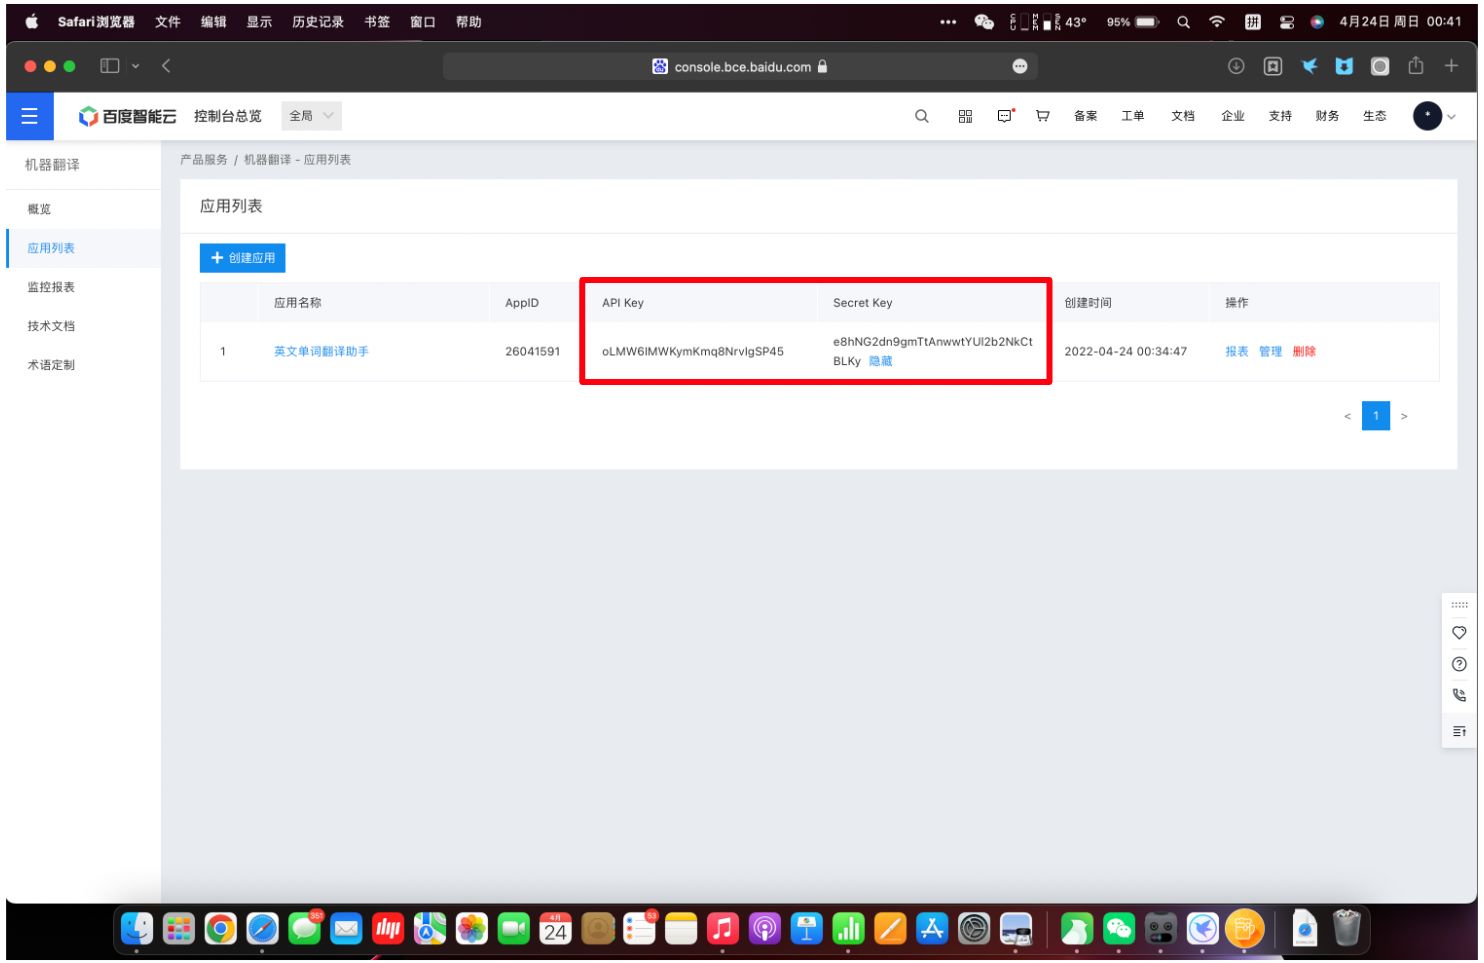Click the creation time 2022-04-24 00:34:47
The width and height of the screenshot is (1484, 963).
point(1126,352)
